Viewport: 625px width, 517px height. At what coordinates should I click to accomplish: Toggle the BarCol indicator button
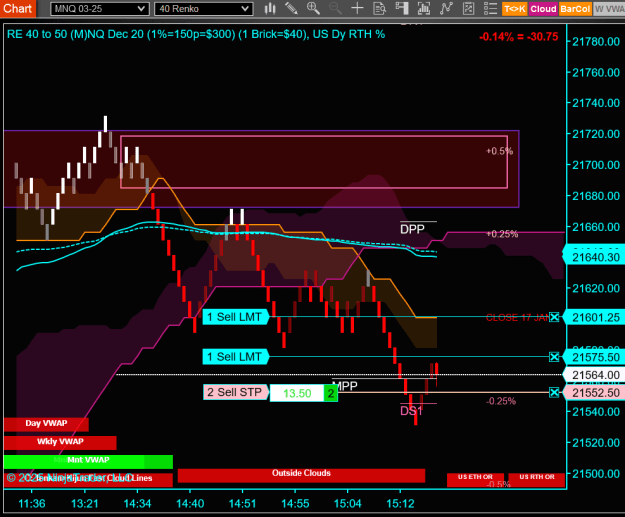point(575,9)
